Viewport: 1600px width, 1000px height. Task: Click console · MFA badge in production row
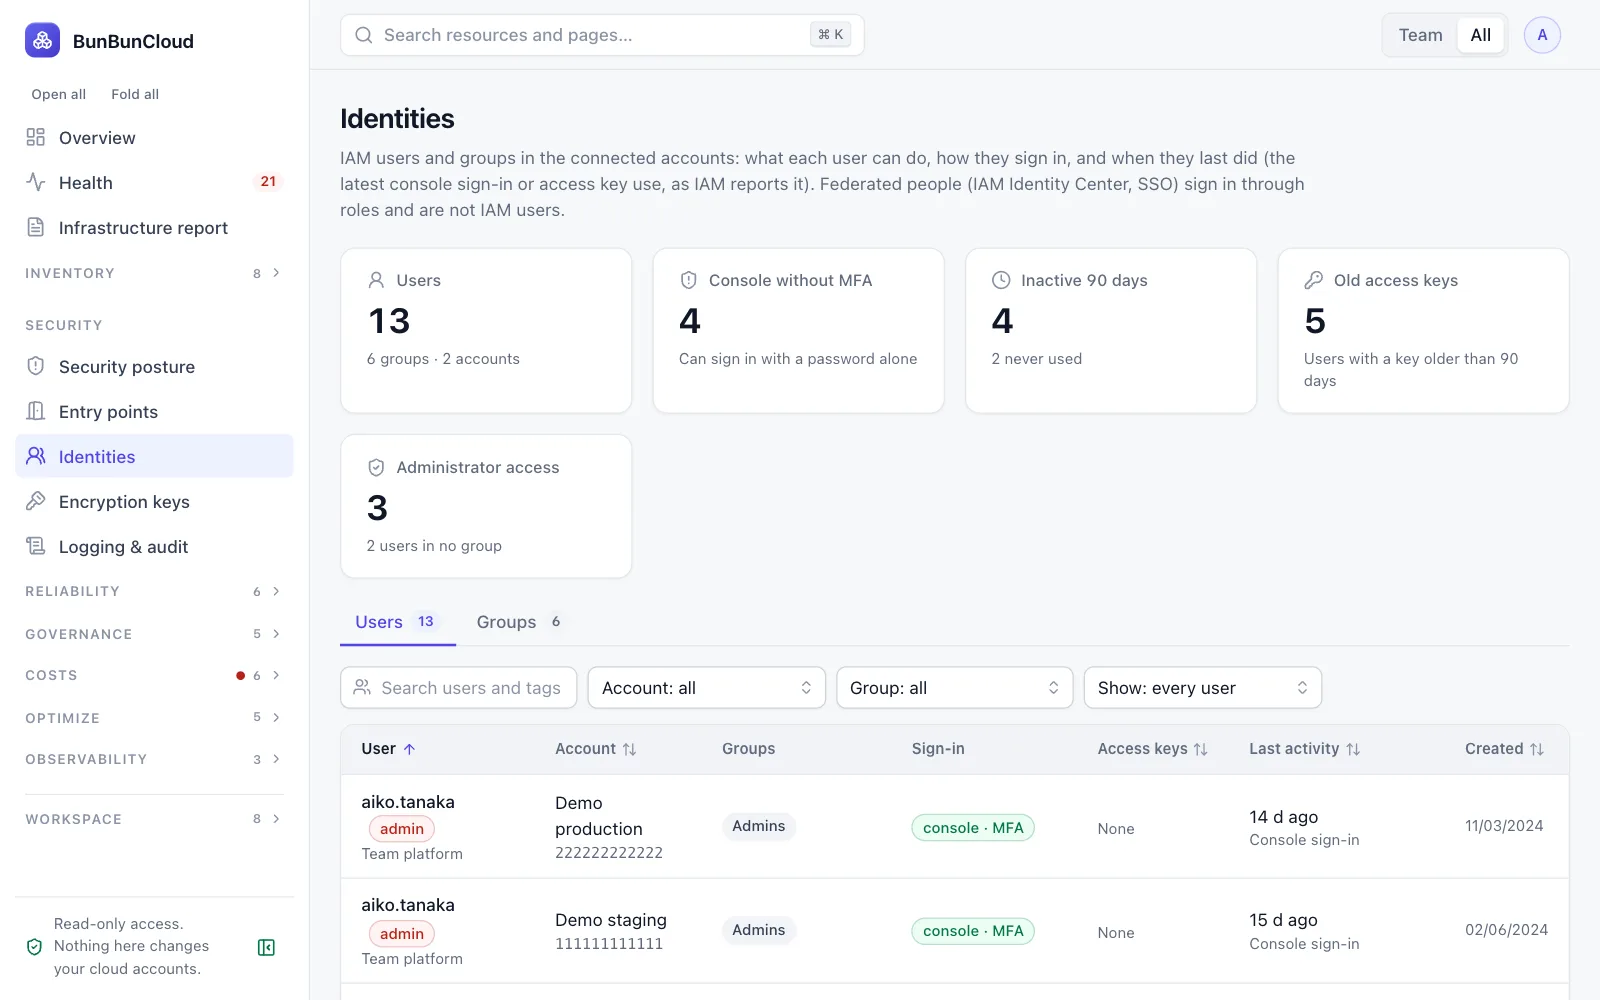tap(973, 828)
